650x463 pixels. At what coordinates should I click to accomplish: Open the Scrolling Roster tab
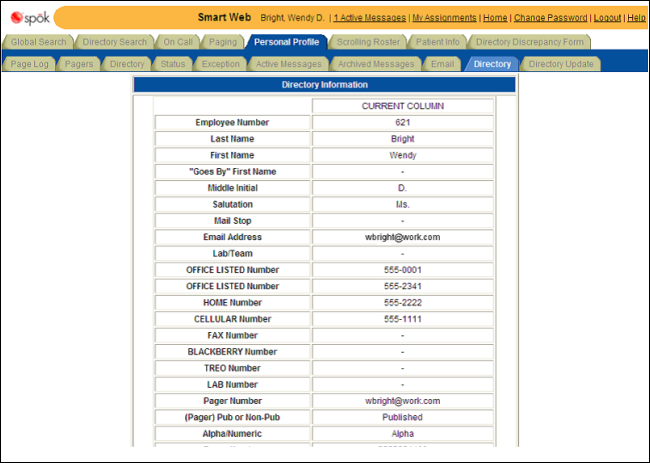pyautogui.click(x=368, y=42)
